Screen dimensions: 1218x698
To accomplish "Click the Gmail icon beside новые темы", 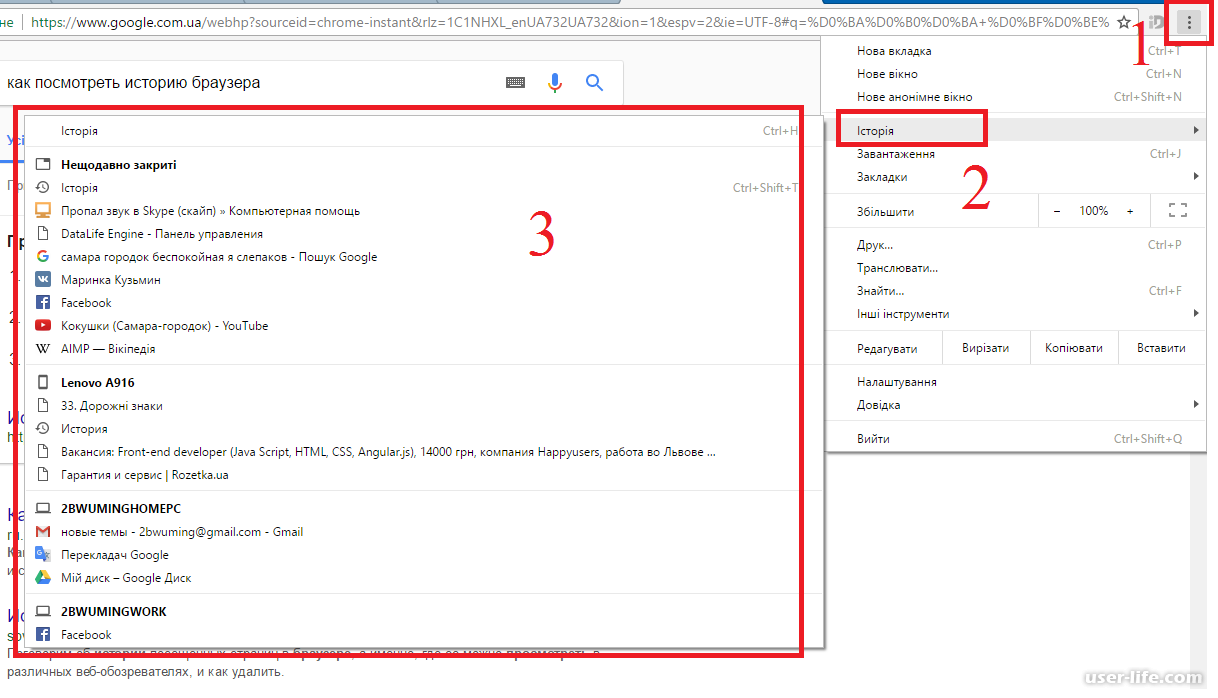I will tap(43, 532).
